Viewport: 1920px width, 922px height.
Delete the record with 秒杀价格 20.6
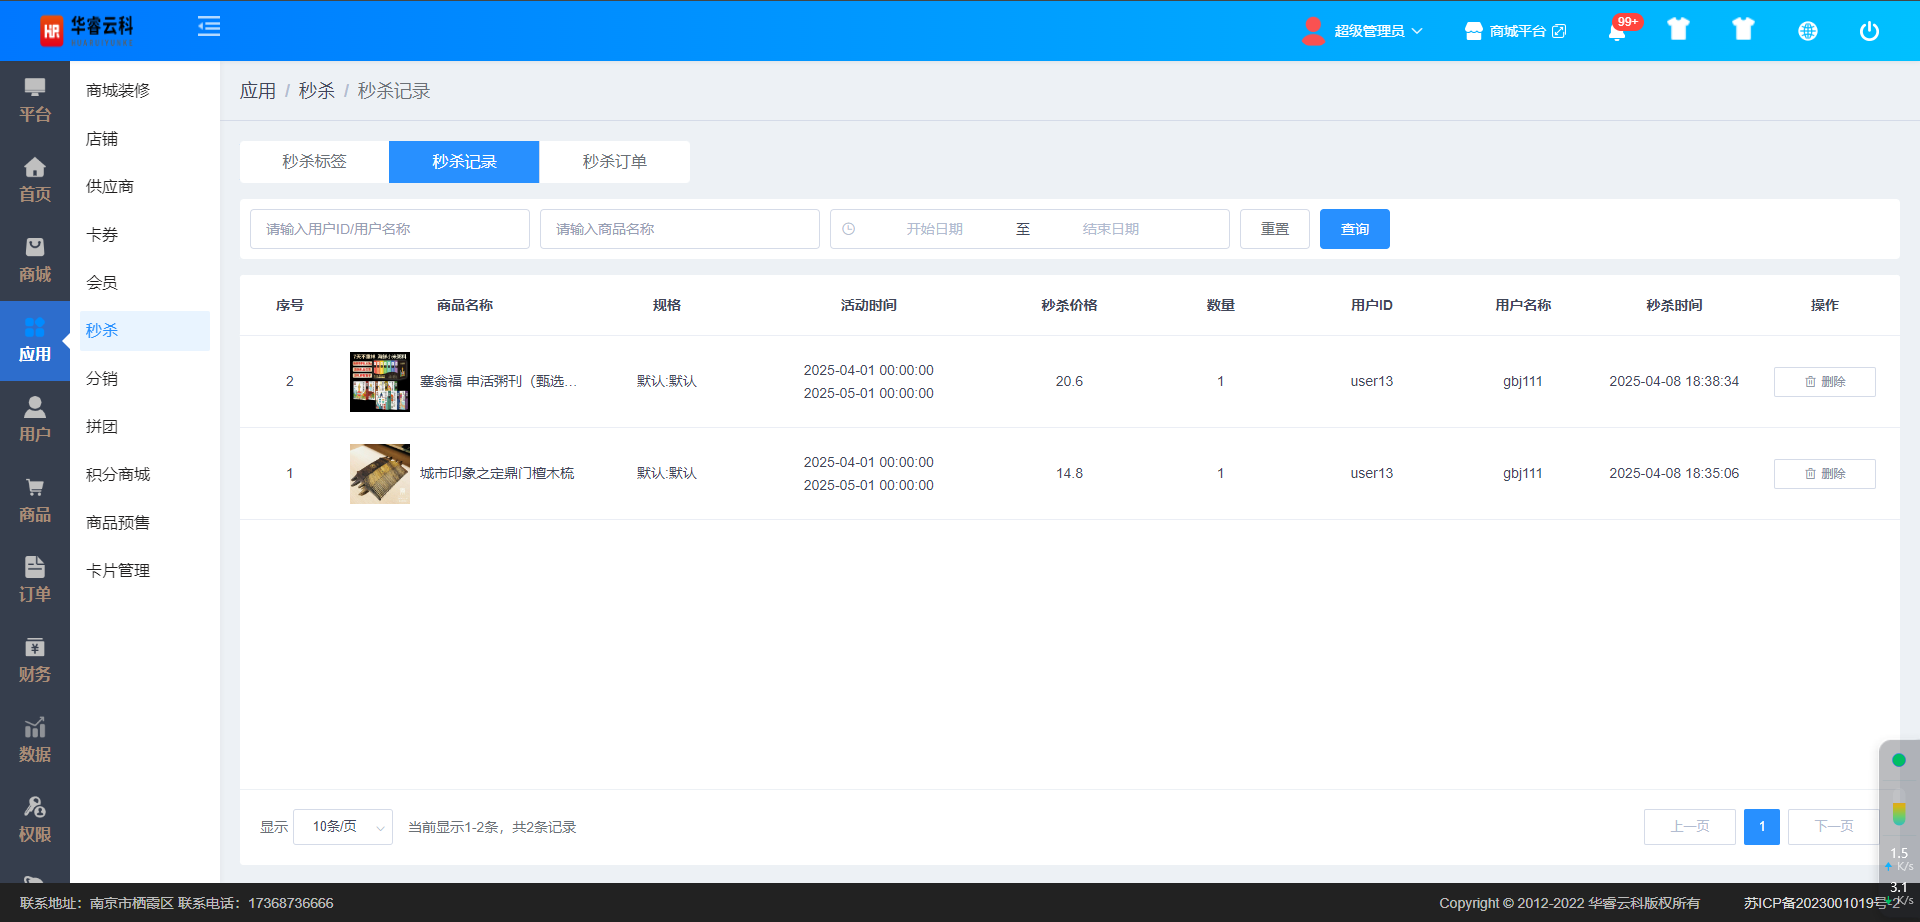(x=1824, y=382)
